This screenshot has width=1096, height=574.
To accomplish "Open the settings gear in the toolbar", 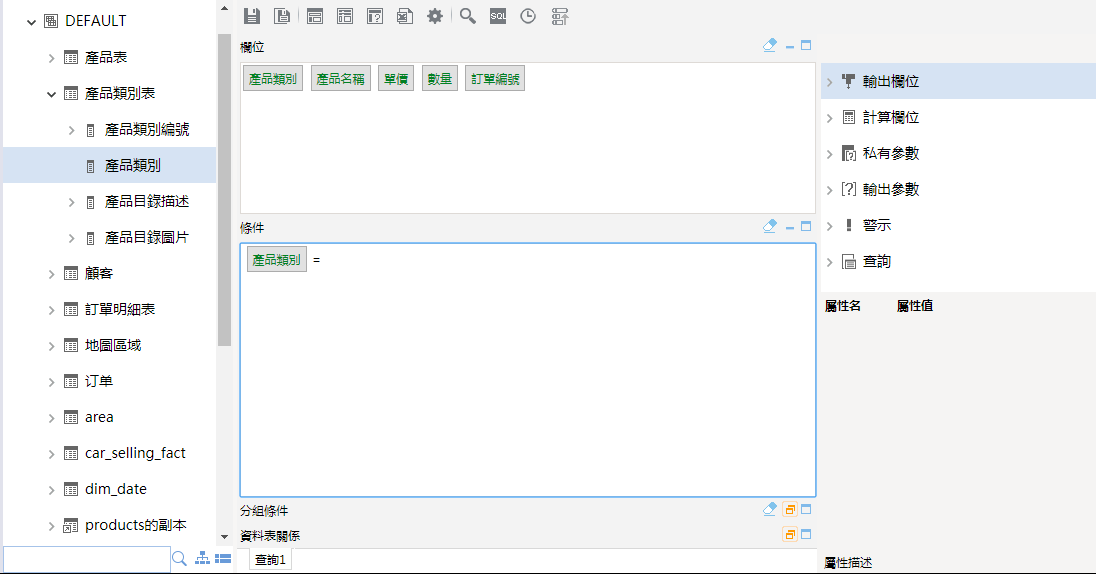I will pyautogui.click(x=435, y=15).
